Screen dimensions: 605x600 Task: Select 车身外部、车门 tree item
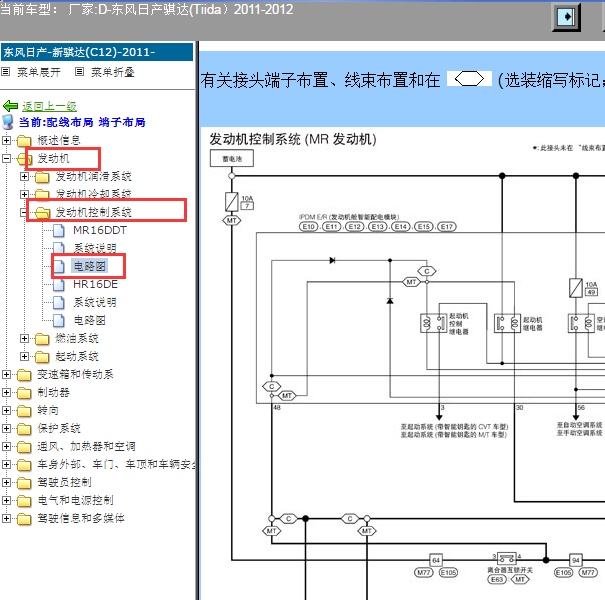(x=116, y=464)
